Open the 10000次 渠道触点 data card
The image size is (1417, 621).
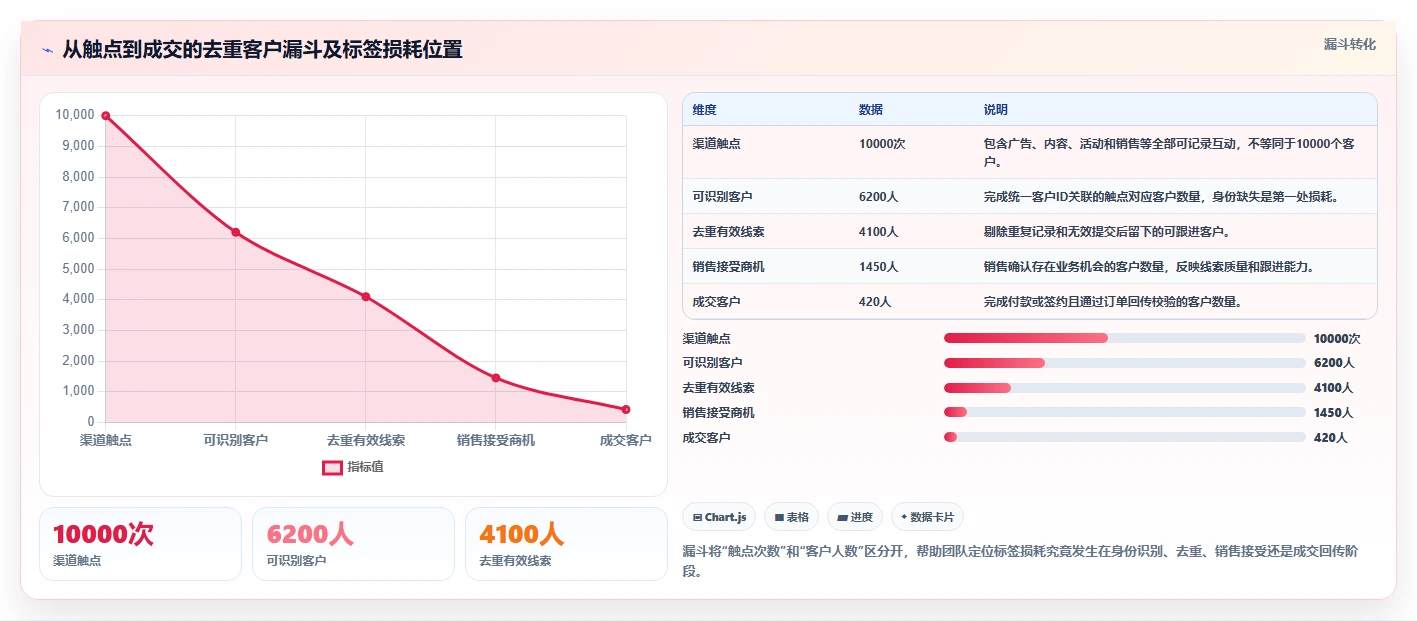[x=140, y=544]
